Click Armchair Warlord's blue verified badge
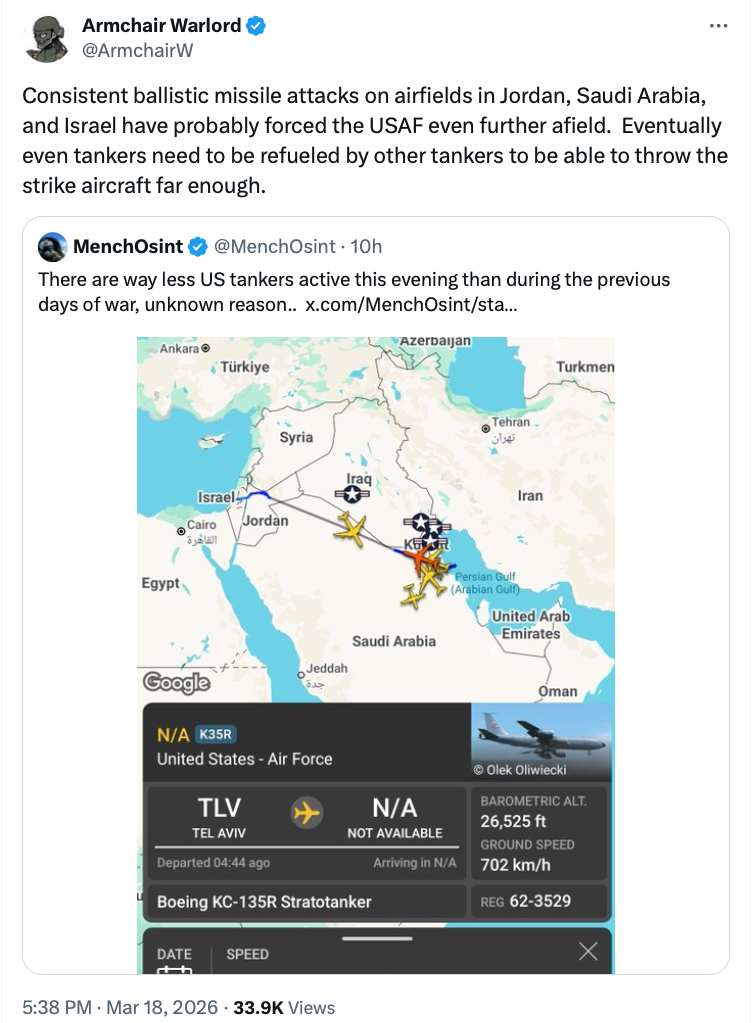The height and width of the screenshot is (1023, 754). 257,26
